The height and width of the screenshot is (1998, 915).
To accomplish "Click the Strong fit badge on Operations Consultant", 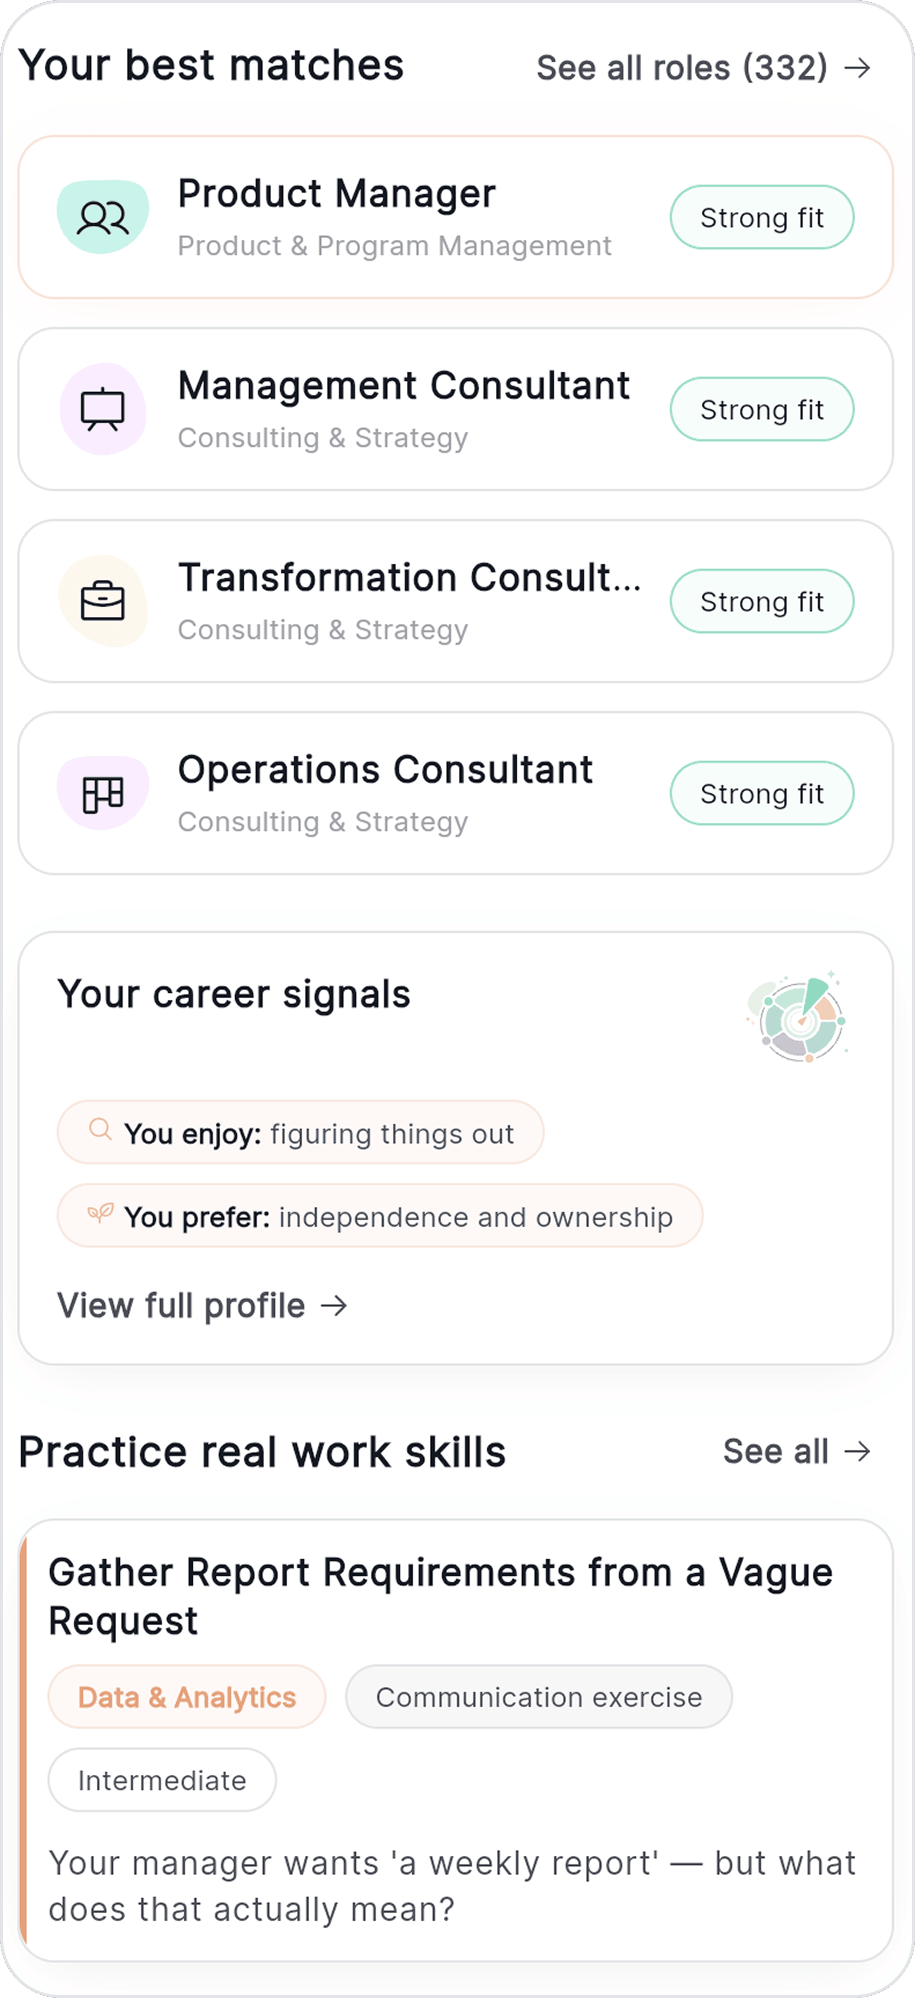I will [761, 793].
